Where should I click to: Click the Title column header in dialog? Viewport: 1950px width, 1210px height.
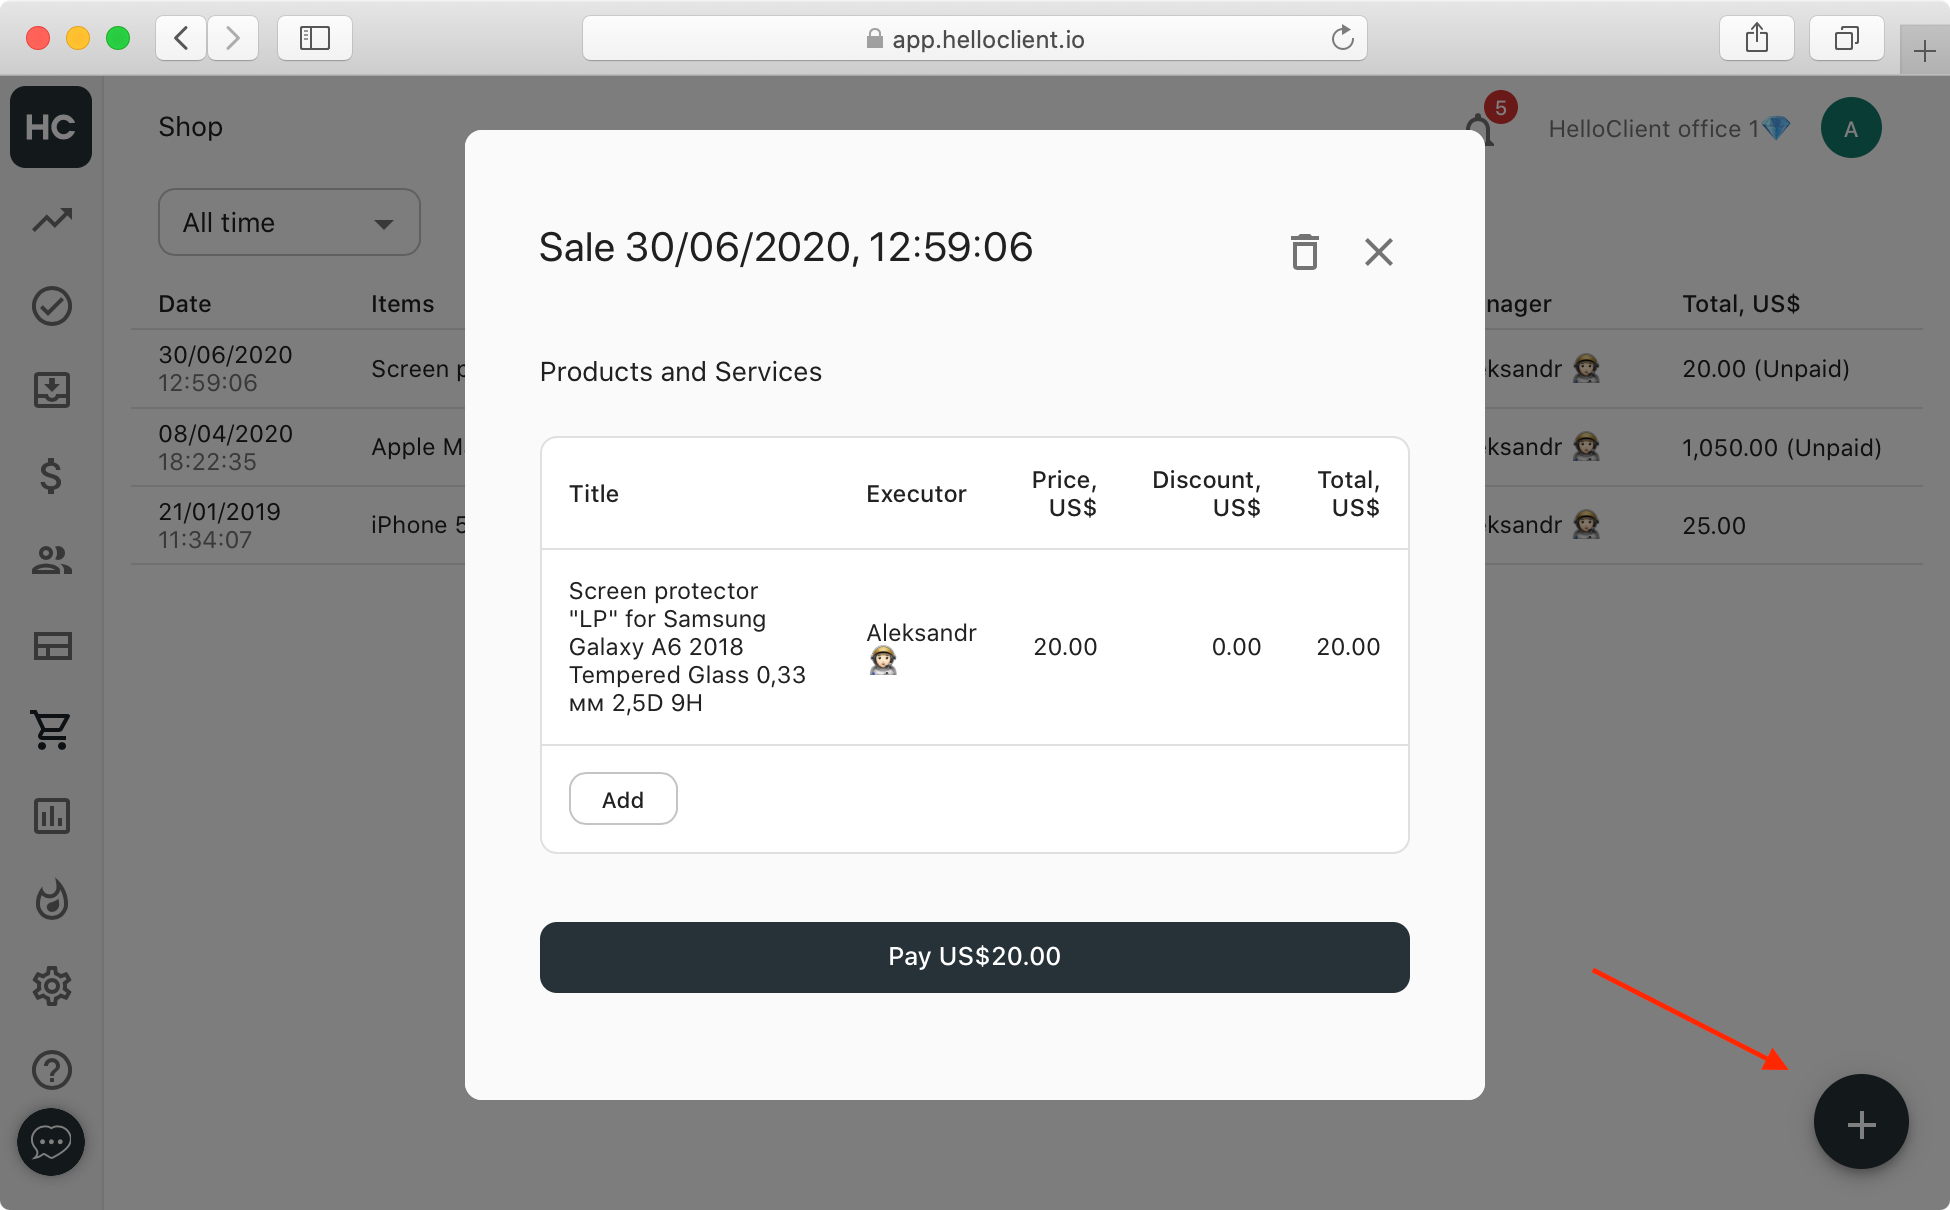(x=594, y=494)
